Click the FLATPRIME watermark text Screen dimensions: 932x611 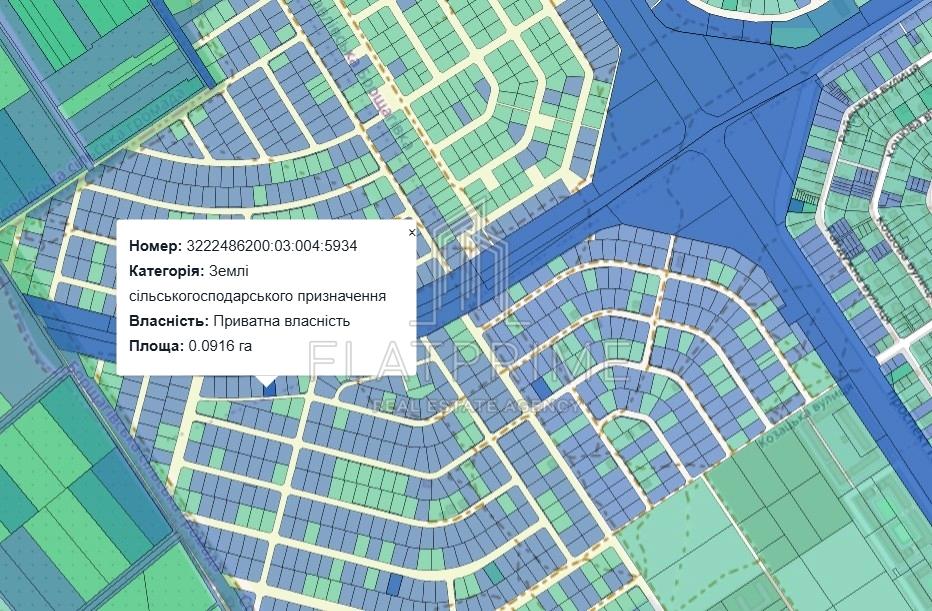coord(470,362)
